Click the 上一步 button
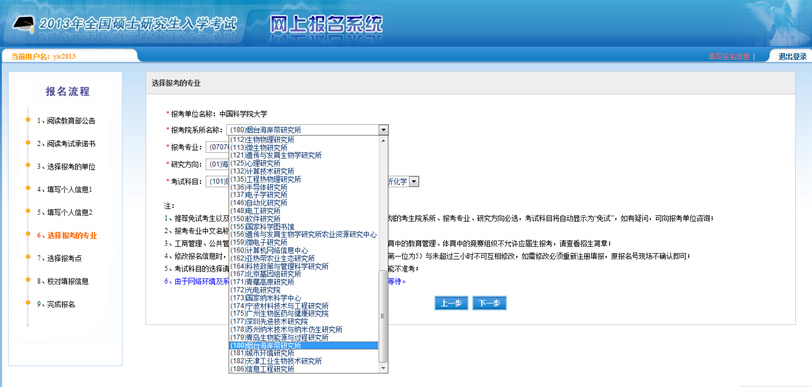812x387 pixels. point(451,304)
